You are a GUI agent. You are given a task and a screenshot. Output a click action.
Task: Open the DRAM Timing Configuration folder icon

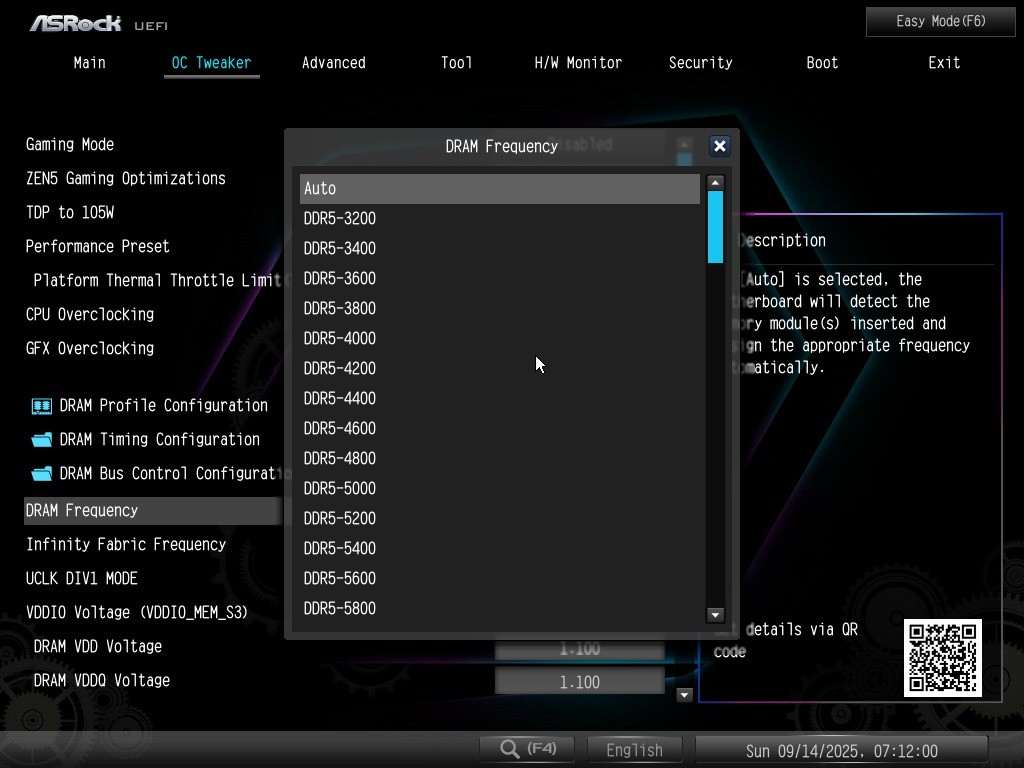tap(41, 440)
